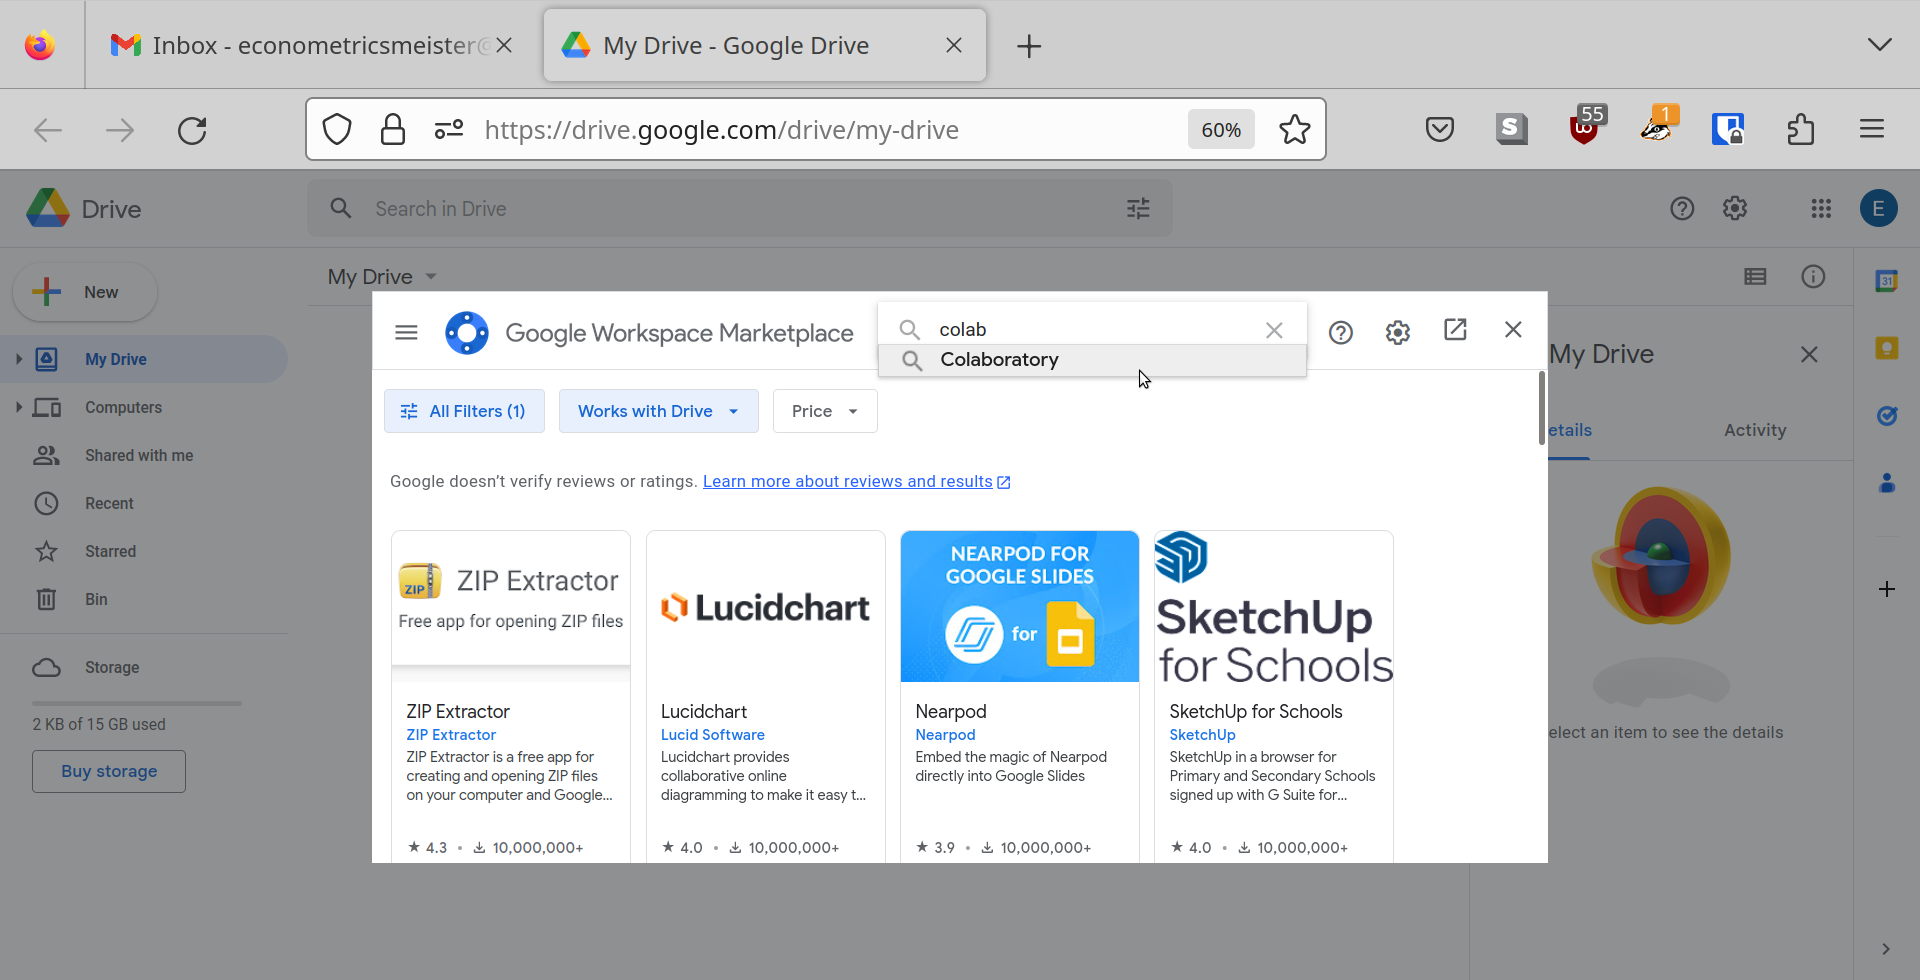Open uBlock Origin extension icon
Screen dimensions: 1920x980
(x=1586, y=127)
